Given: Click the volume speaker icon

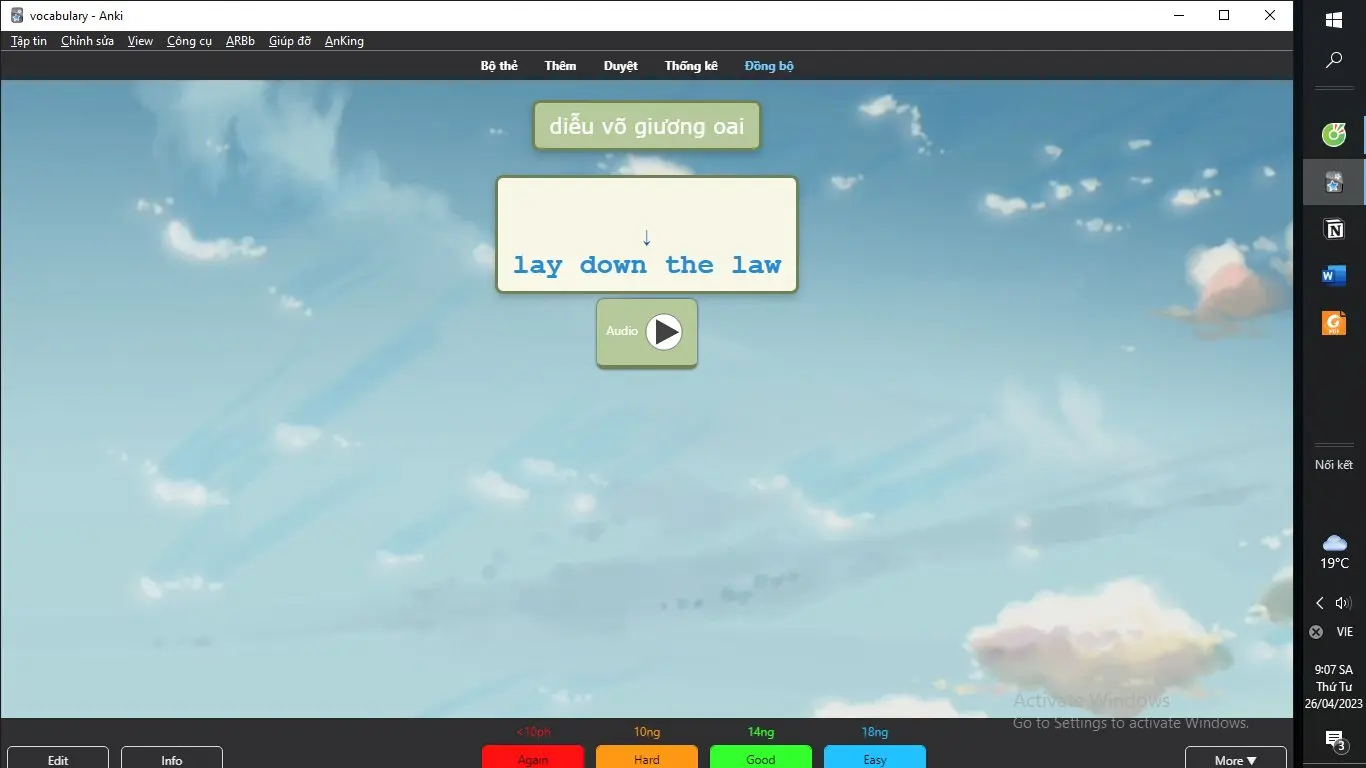Looking at the screenshot, I should coord(1343,603).
